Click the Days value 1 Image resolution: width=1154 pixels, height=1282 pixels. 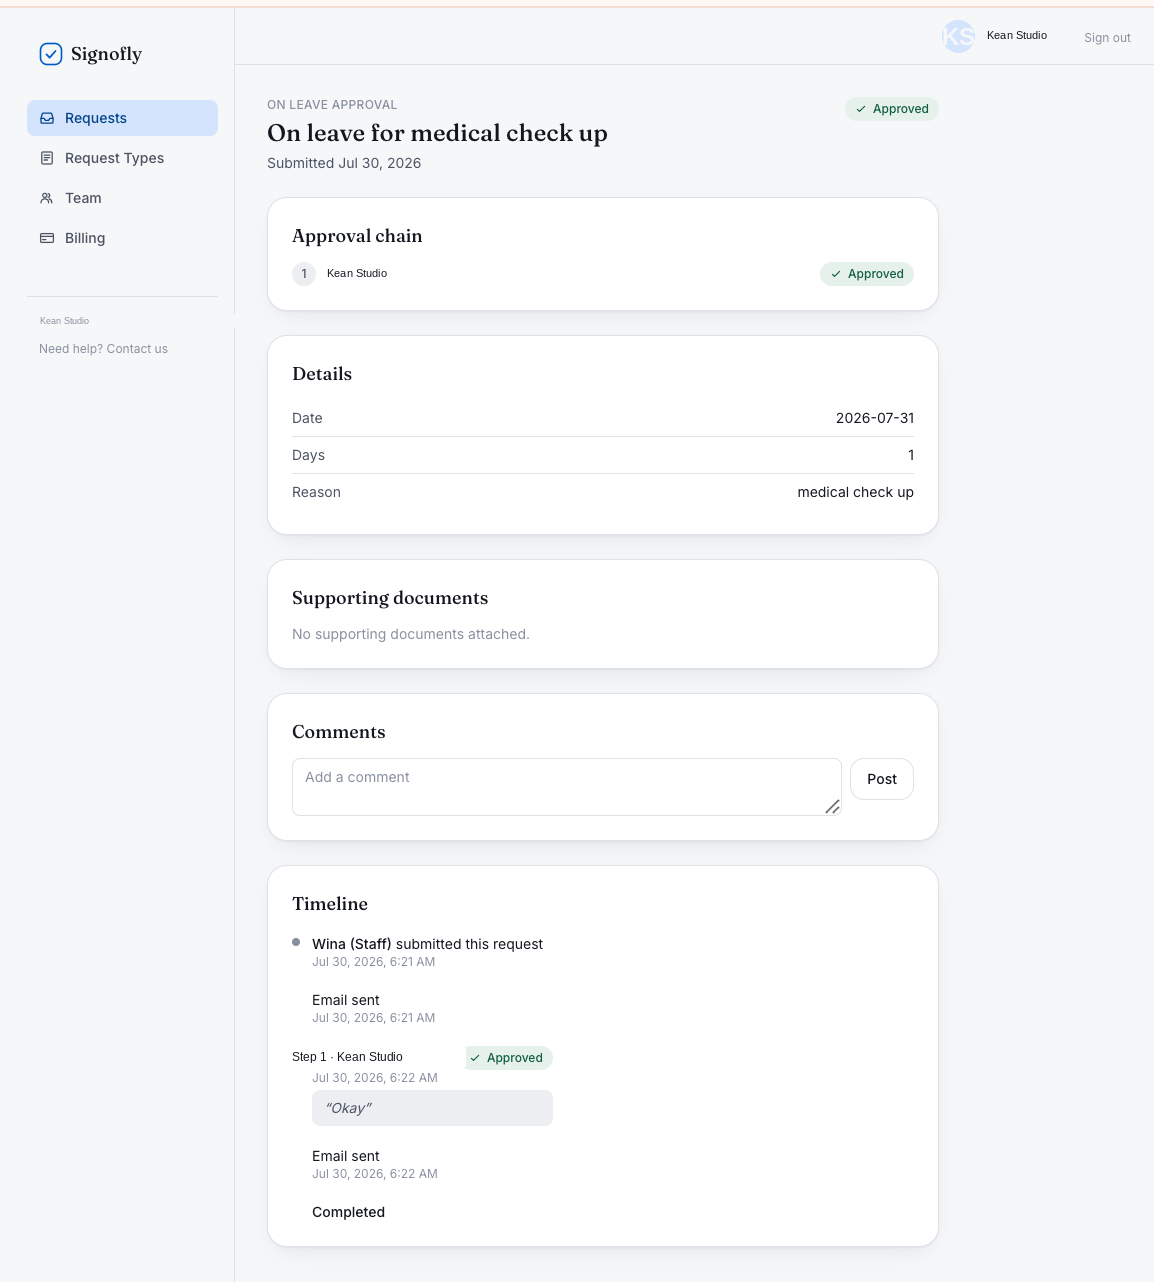click(911, 455)
